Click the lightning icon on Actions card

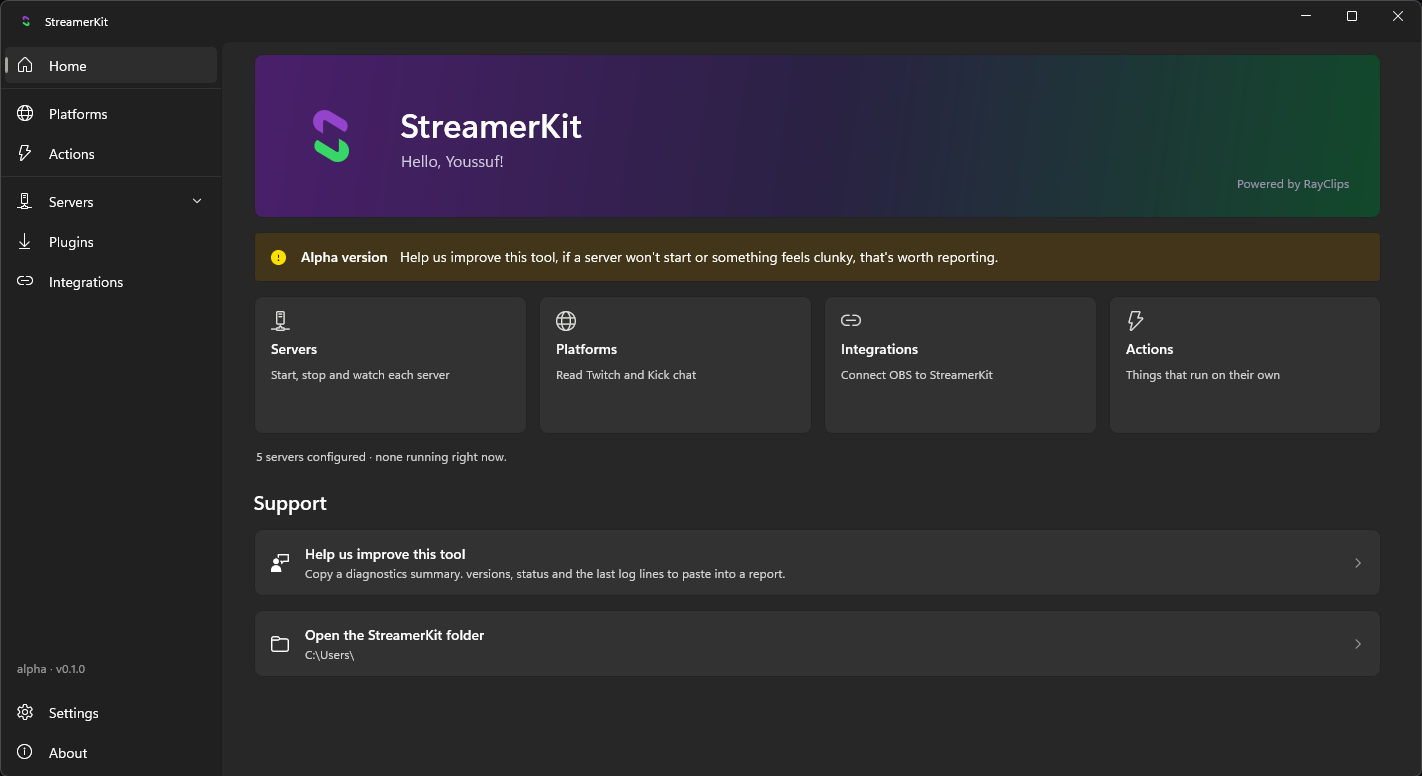[1135, 321]
